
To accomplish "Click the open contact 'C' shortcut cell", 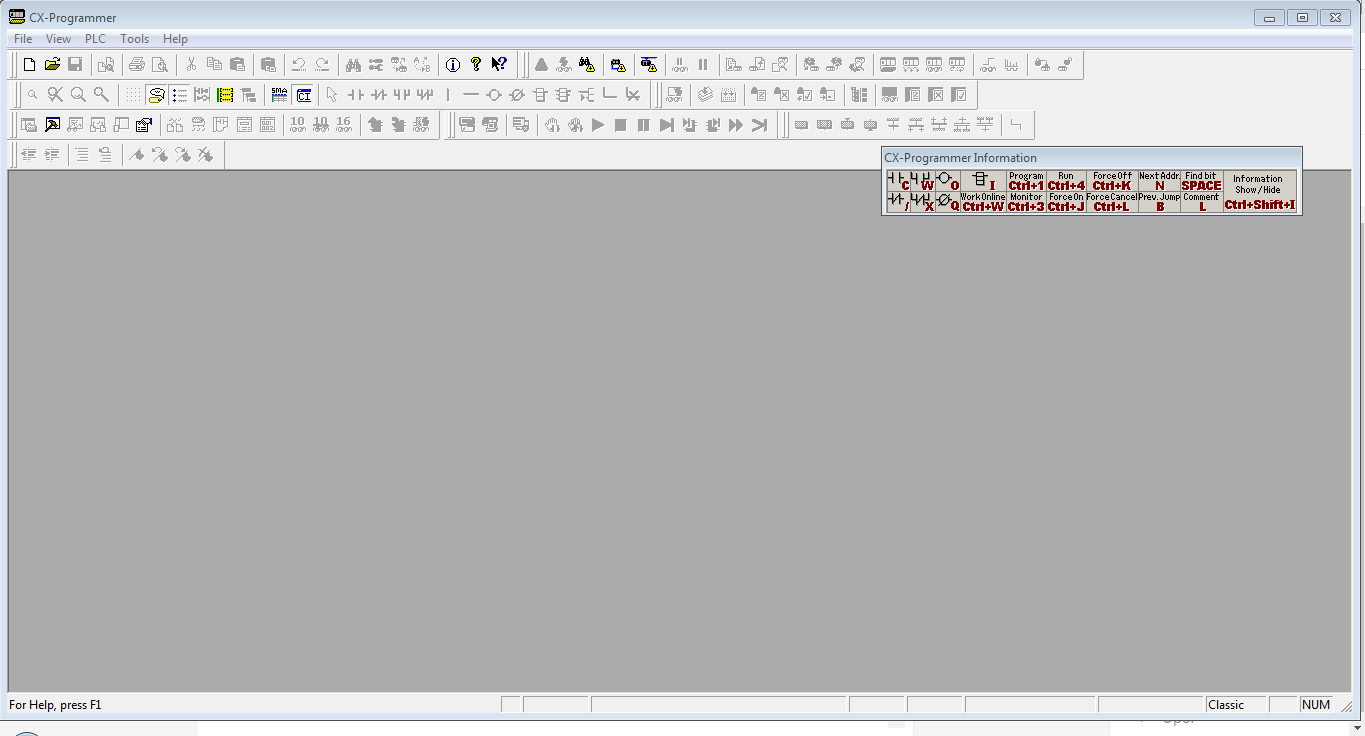I will [x=898, y=181].
